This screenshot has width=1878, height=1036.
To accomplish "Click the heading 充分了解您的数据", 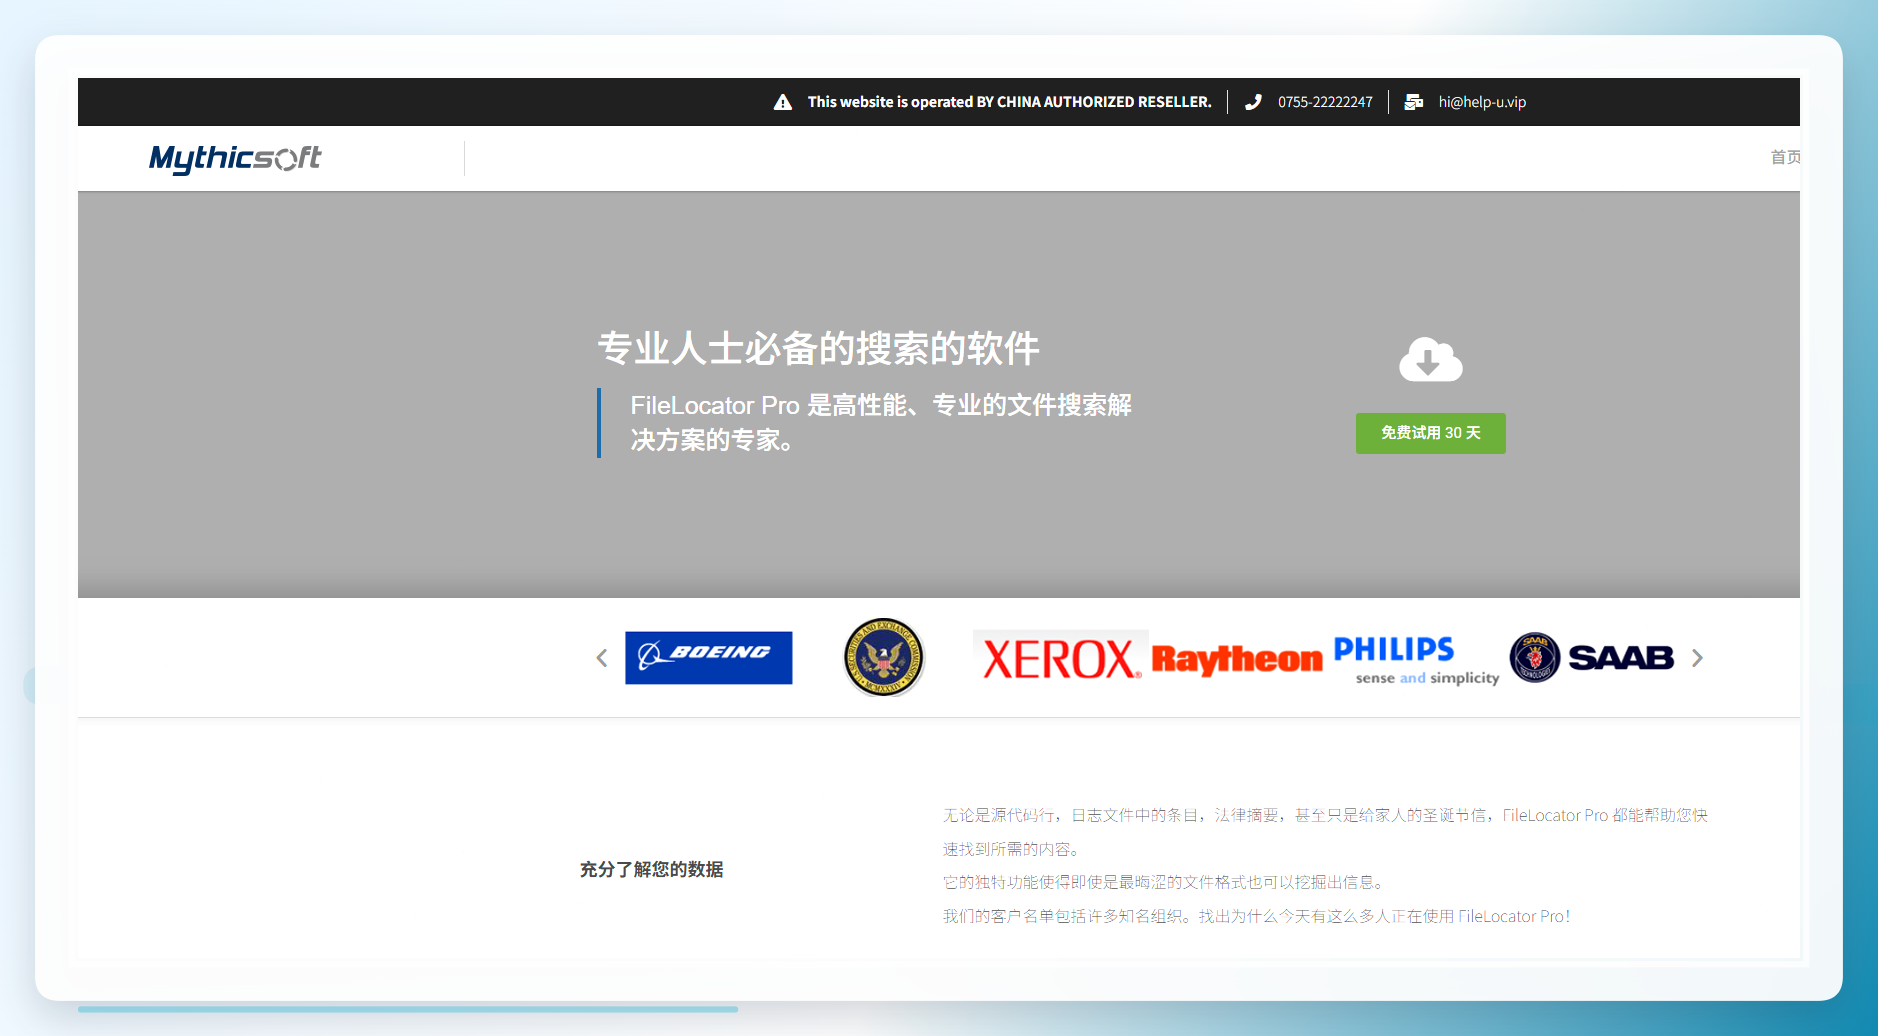I will [652, 870].
